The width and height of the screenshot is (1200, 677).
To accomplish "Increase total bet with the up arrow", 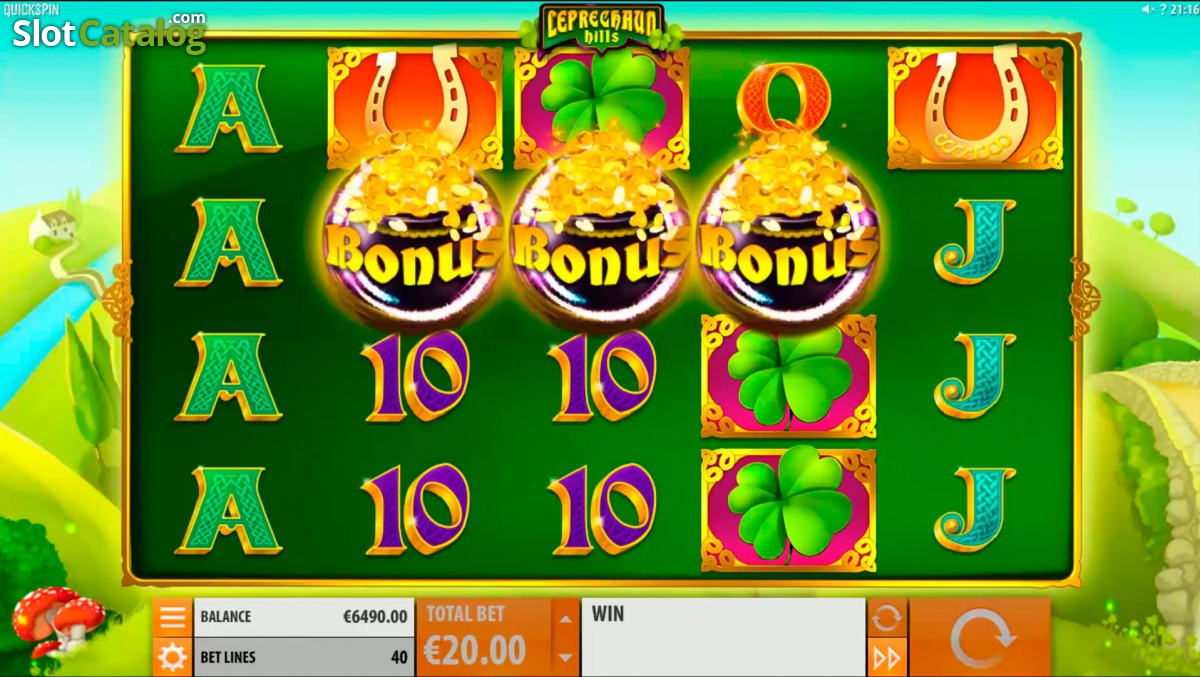I will click(565, 618).
